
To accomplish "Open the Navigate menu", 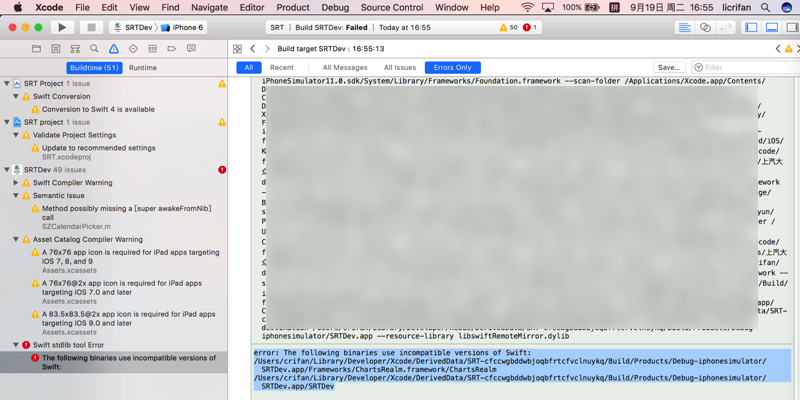I will [210, 7].
